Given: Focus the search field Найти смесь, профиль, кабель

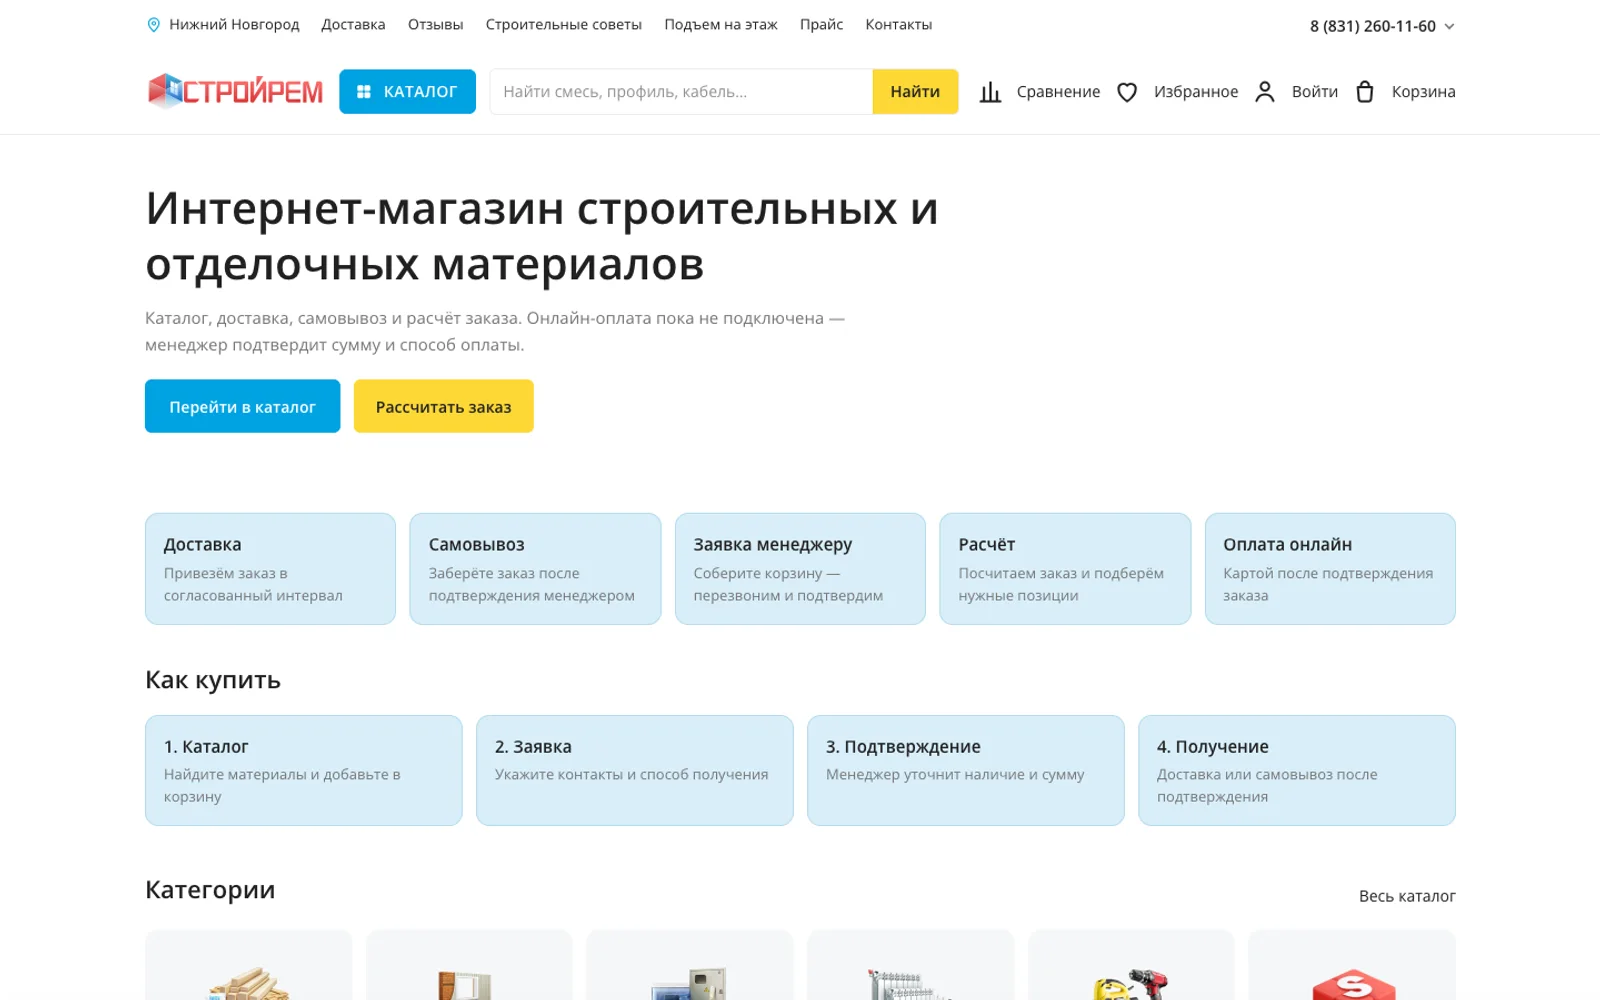Looking at the screenshot, I should (681, 92).
